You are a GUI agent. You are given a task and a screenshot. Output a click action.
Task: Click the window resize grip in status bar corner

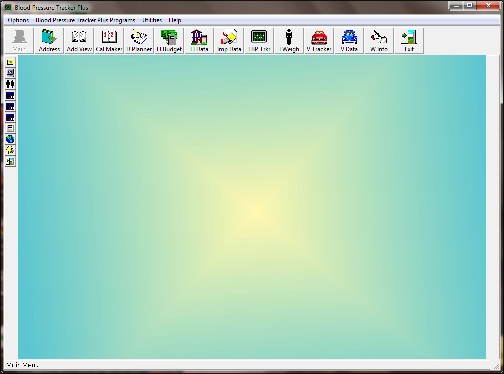tap(496, 366)
